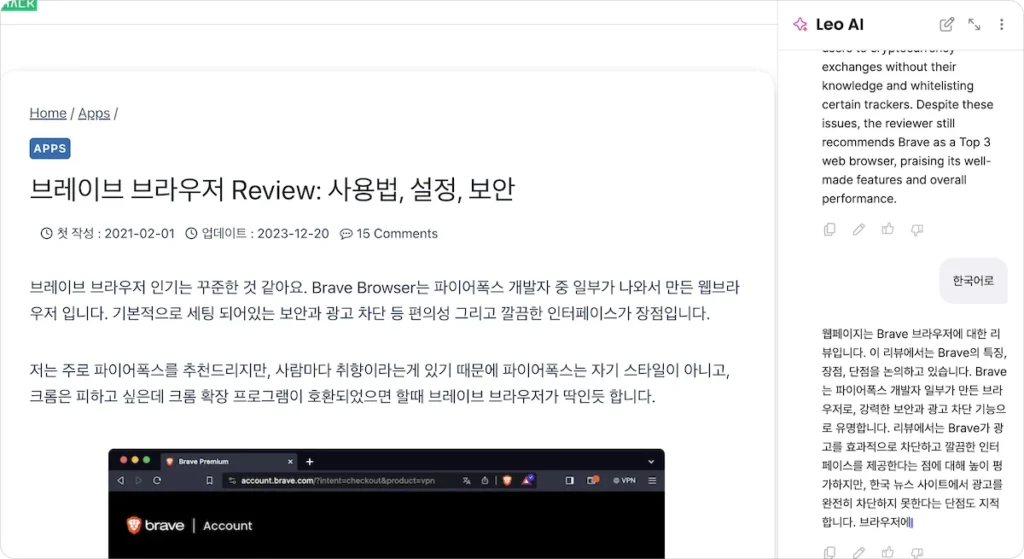Open the Leo AI three-dot options menu
This screenshot has width=1024, height=559.
click(1001, 24)
